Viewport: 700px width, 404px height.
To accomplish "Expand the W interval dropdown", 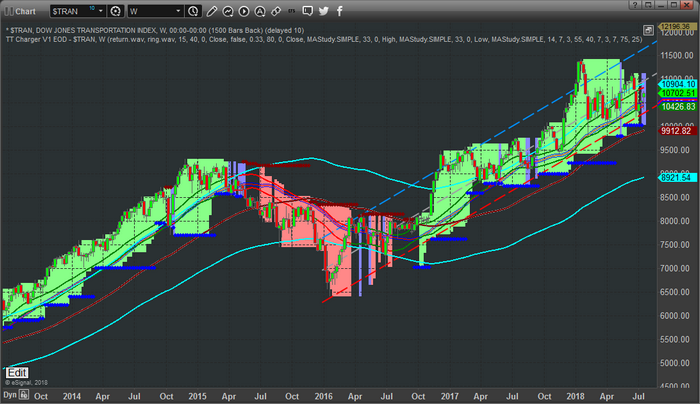I will pyautogui.click(x=178, y=11).
